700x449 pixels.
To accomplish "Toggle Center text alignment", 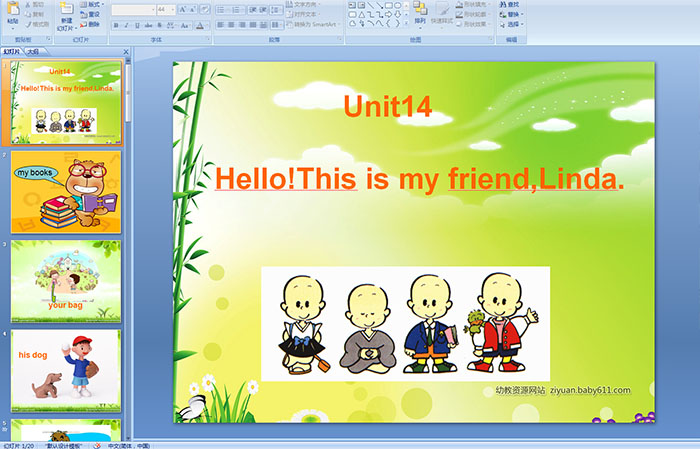I will [x=231, y=25].
